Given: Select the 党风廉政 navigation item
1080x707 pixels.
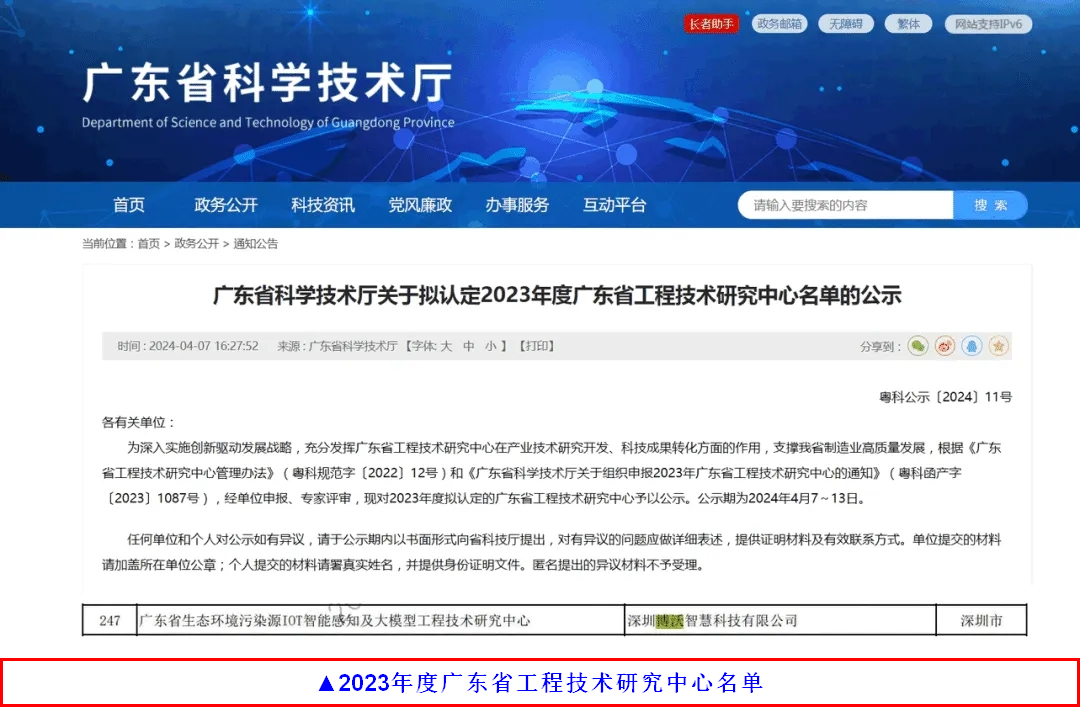Looking at the screenshot, I should point(420,205).
